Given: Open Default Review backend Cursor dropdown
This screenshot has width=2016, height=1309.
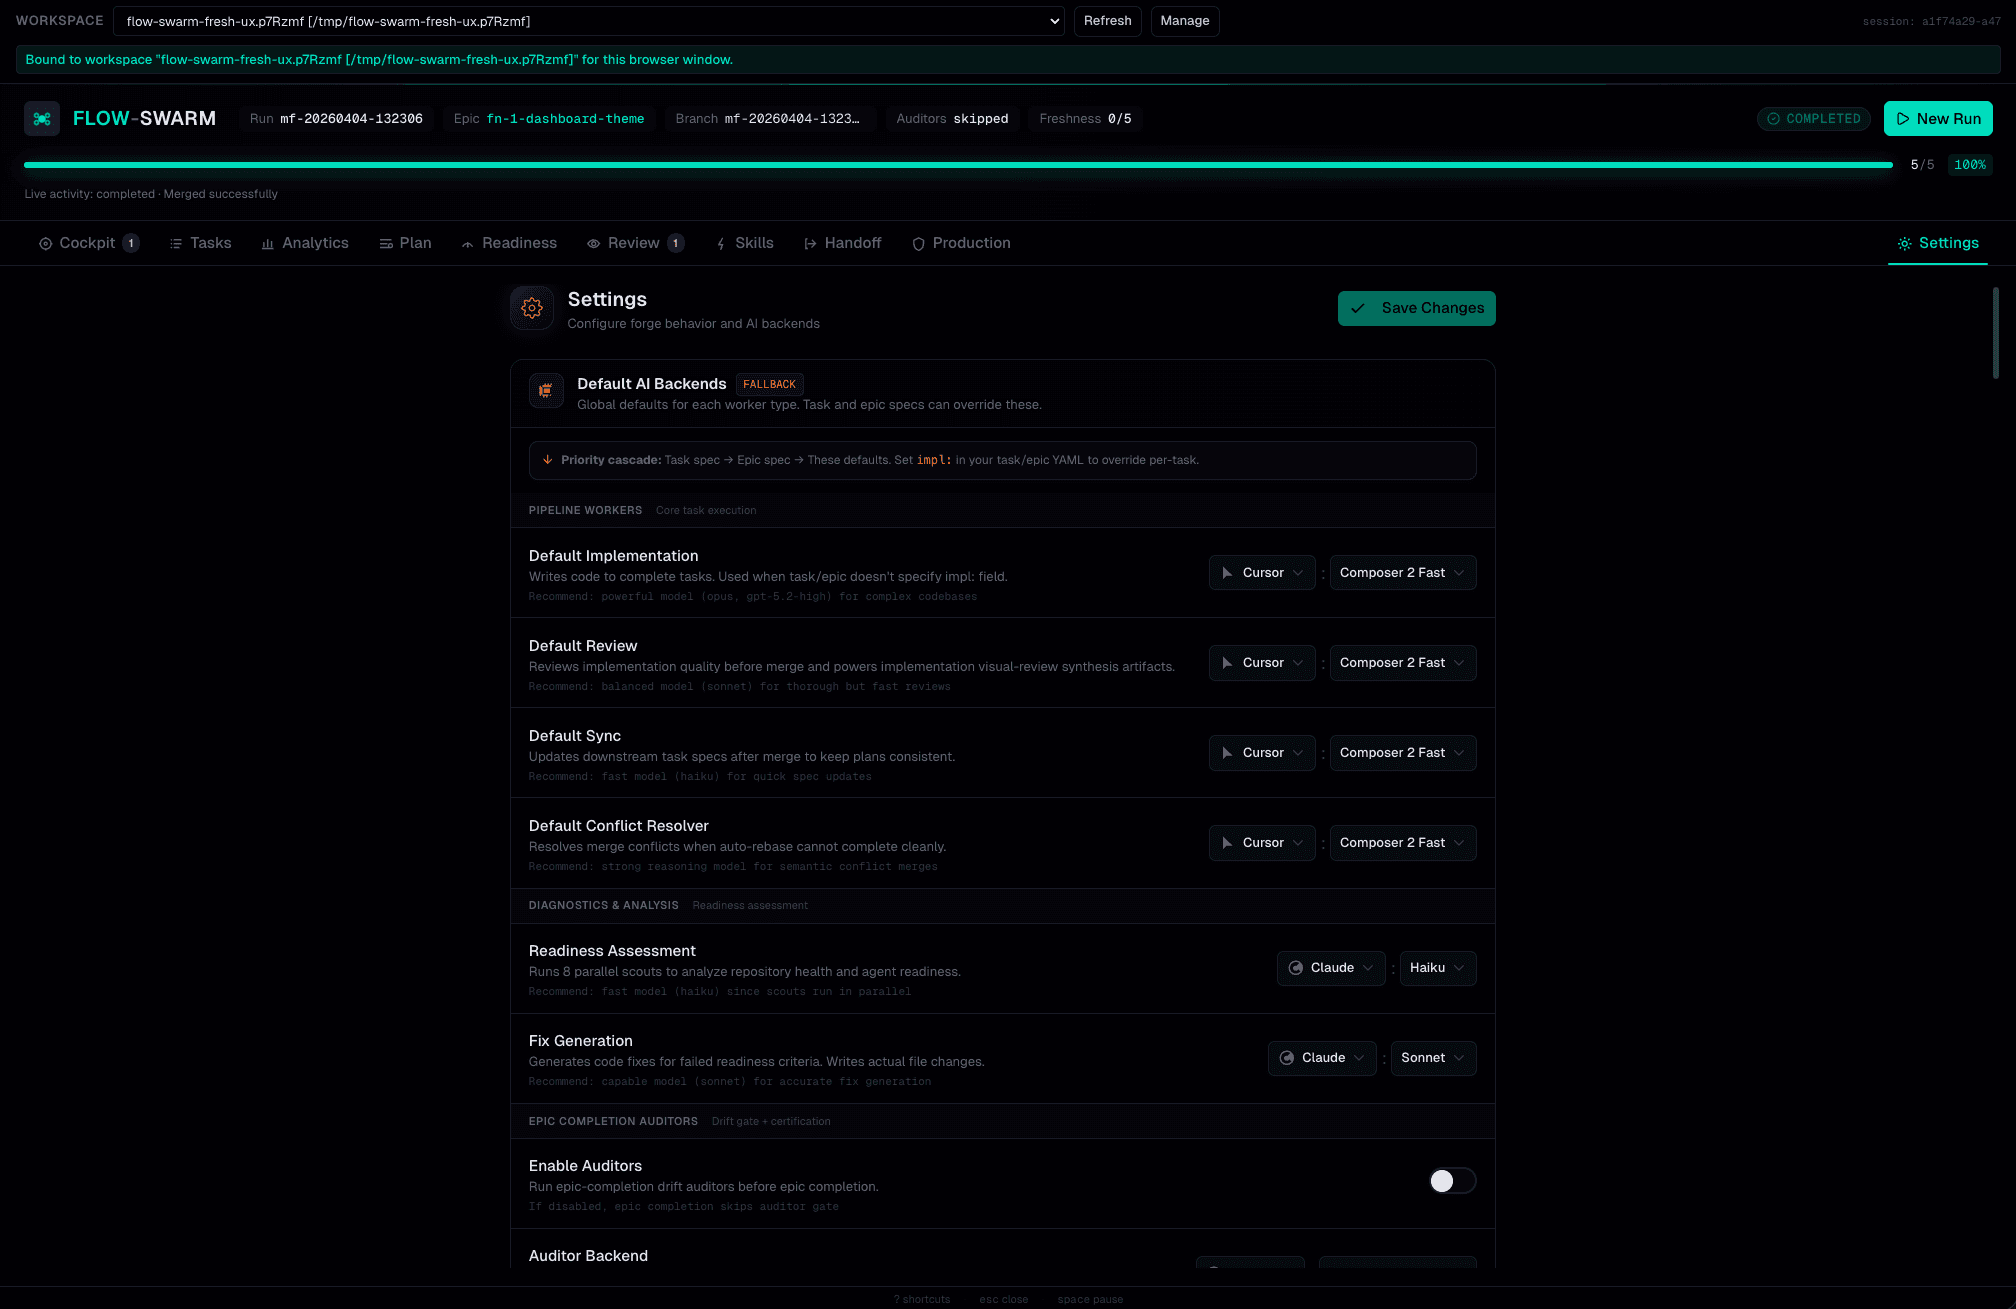Looking at the screenshot, I should click(x=1262, y=663).
